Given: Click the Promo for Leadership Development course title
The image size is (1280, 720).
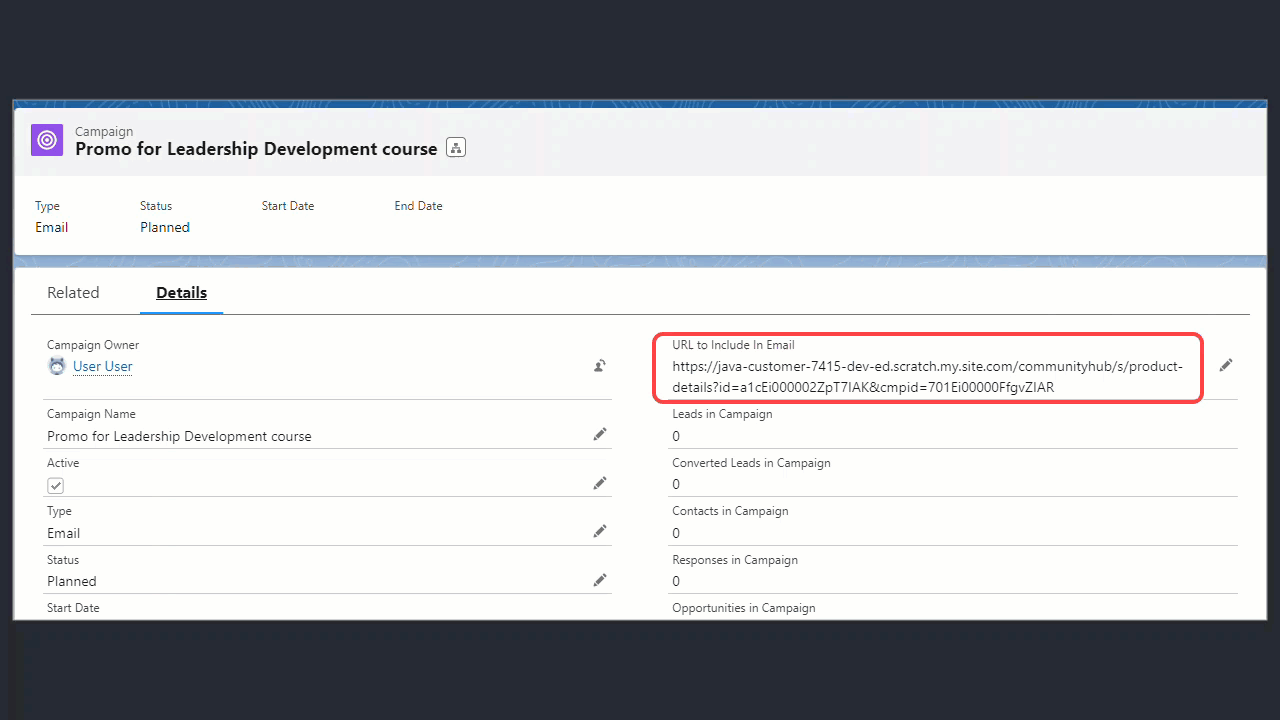Looking at the screenshot, I should [x=256, y=149].
